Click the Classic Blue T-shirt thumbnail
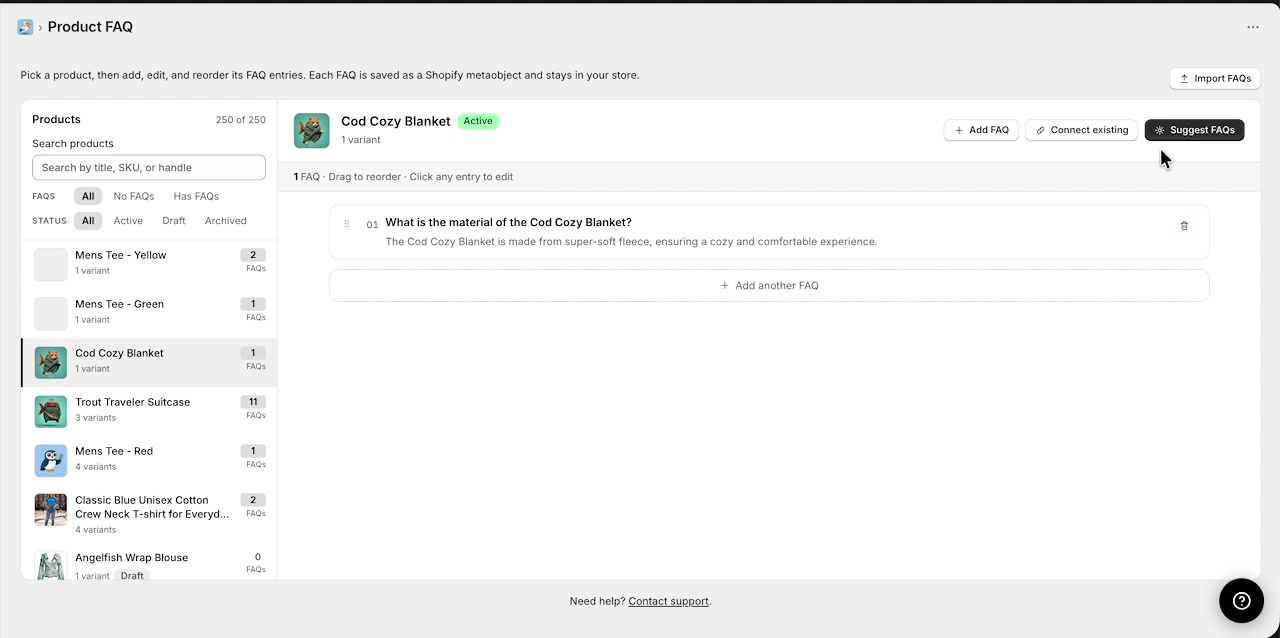The width and height of the screenshot is (1280, 638). [51, 509]
